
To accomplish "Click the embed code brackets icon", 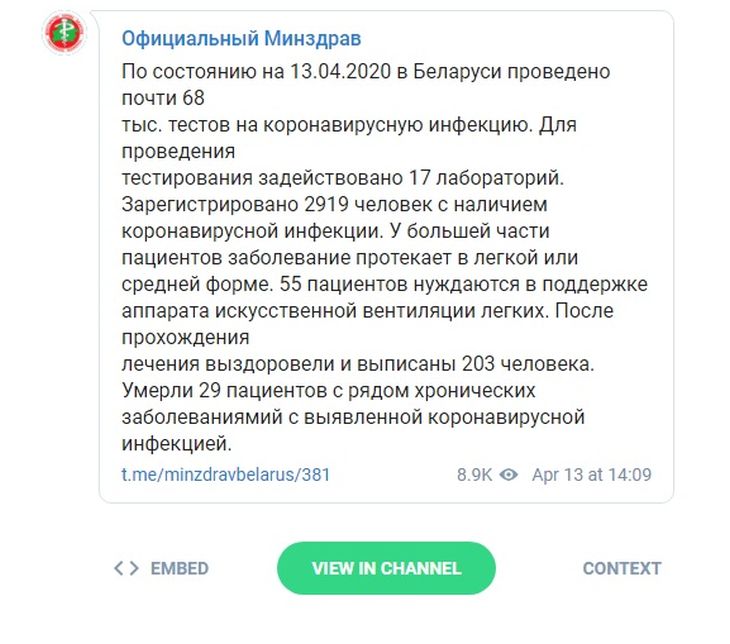I will pos(126,568).
